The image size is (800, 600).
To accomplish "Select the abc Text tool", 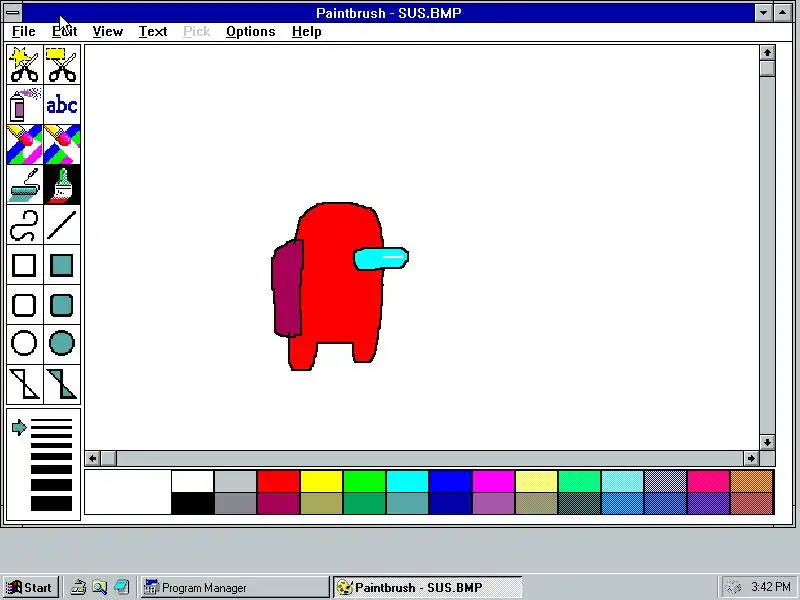I will pyautogui.click(x=62, y=105).
